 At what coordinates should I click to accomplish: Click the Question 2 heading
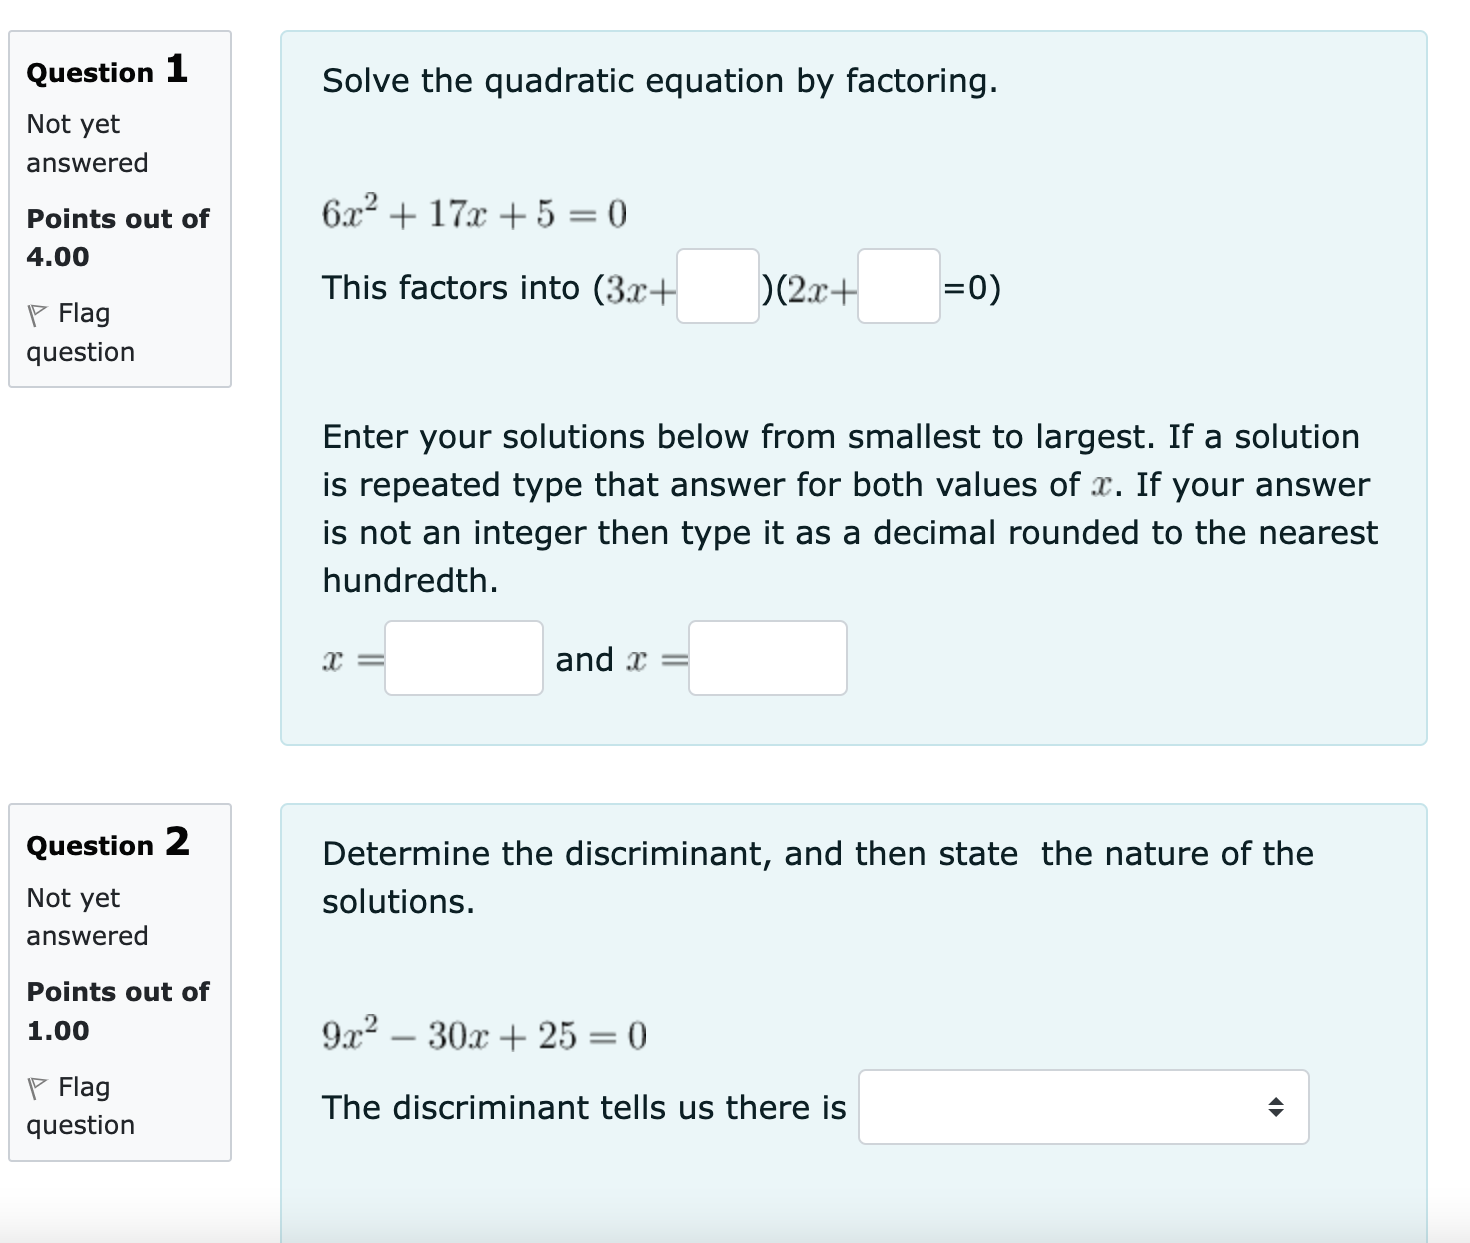click(x=106, y=843)
